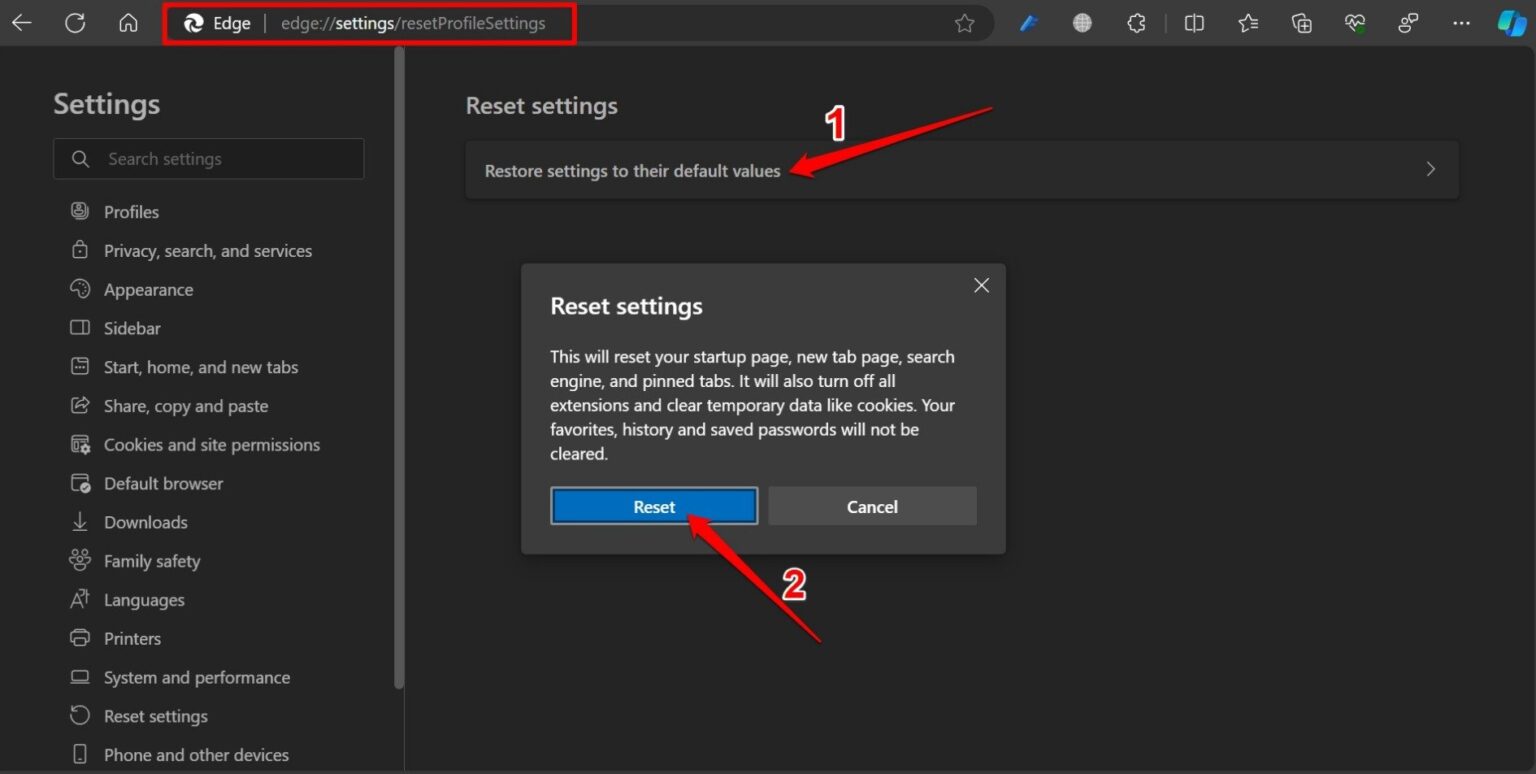The image size is (1536, 774).
Task: Expand Restore settings to their default values
Action: pyautogui.click(x=960, y=169)
